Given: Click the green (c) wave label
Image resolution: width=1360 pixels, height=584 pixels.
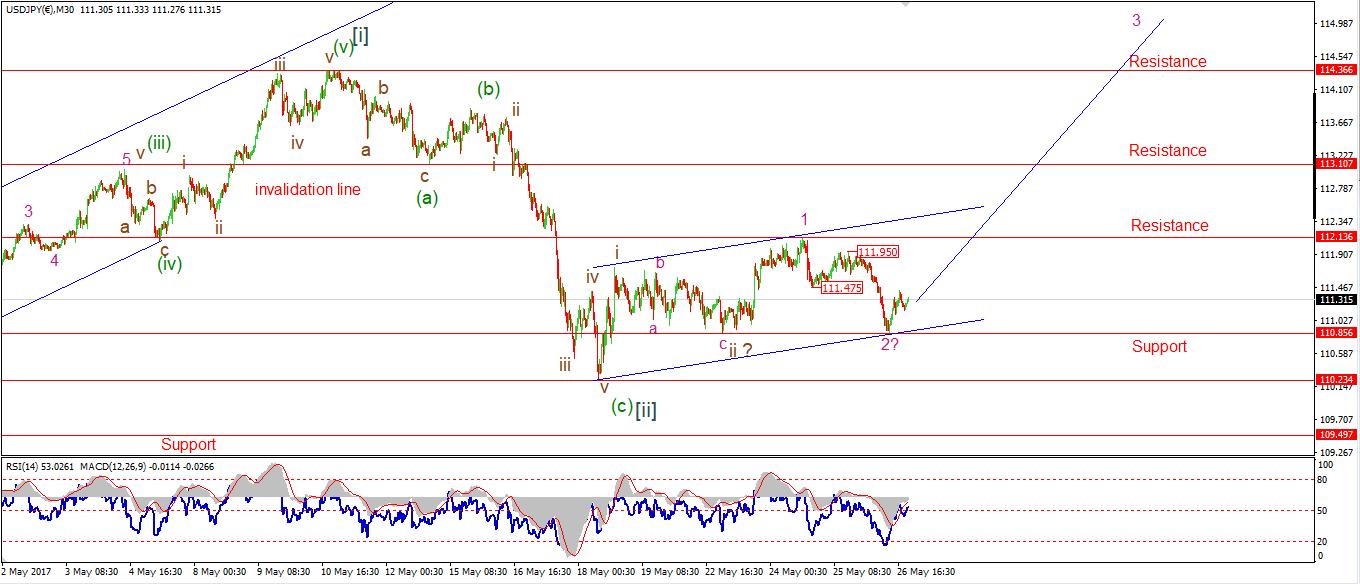Looking at the screenshot, I should (621, 407).
